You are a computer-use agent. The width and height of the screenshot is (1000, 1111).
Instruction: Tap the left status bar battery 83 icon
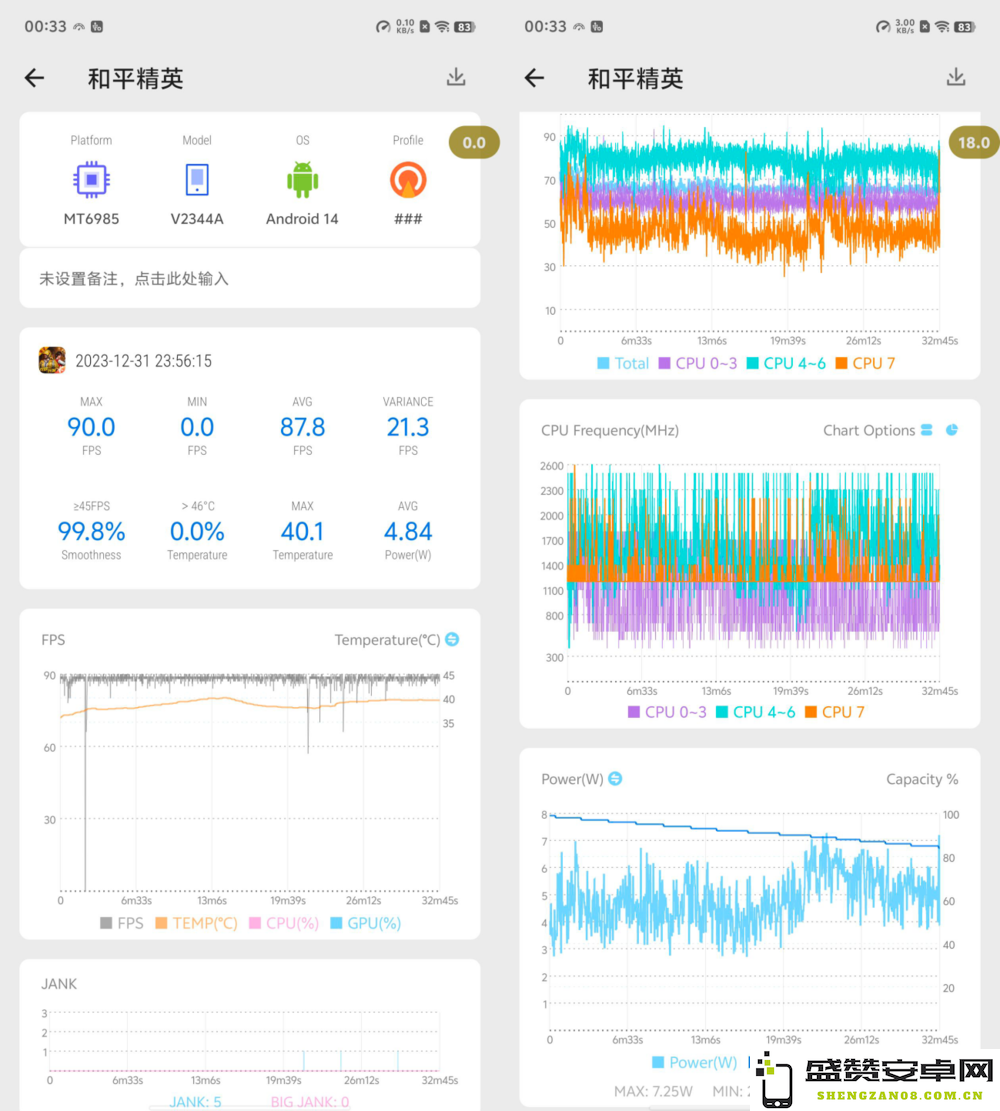tap(464, 27)
